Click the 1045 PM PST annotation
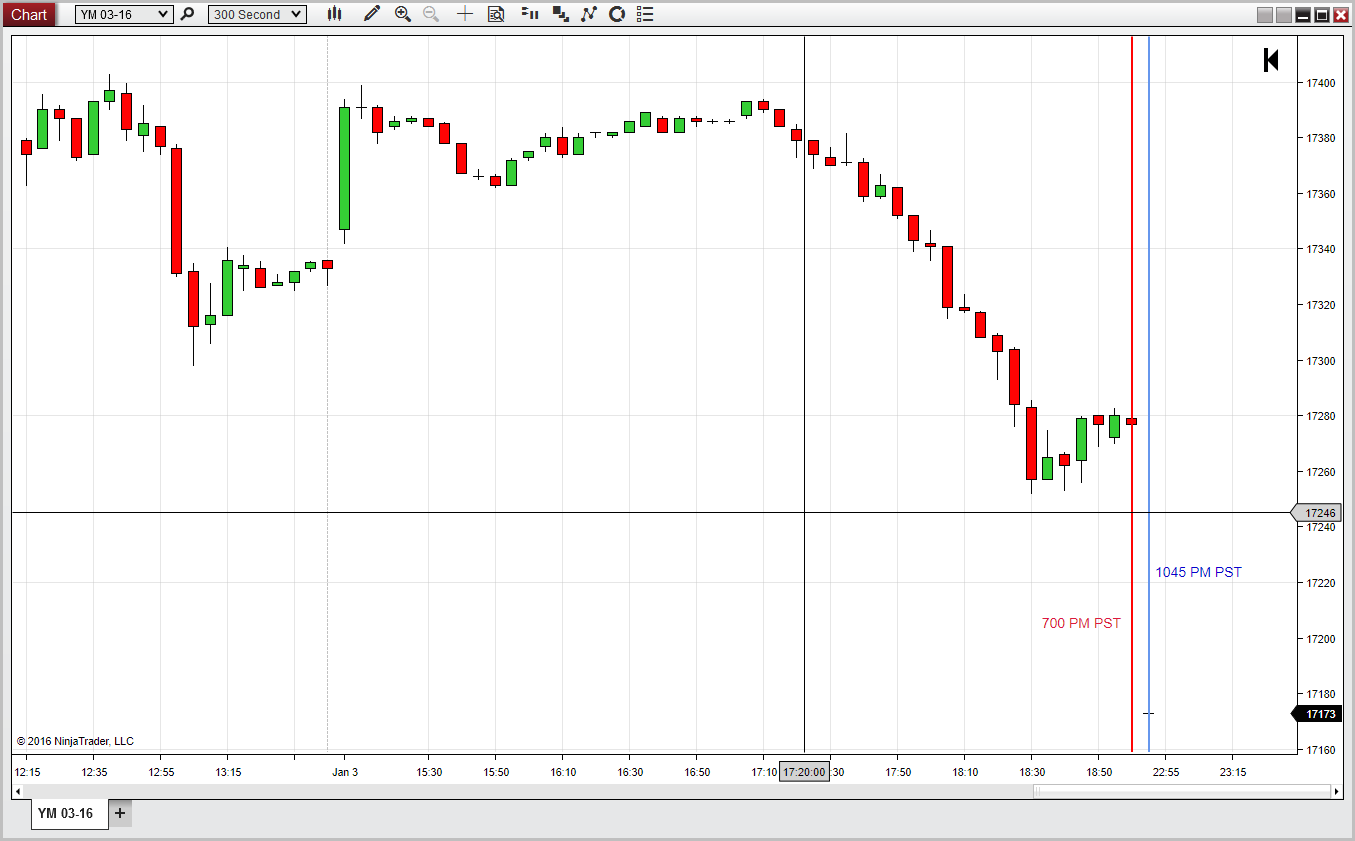Image resolution: width=1355 pixels, height=841 pixels. click(x=1199, y=572)
